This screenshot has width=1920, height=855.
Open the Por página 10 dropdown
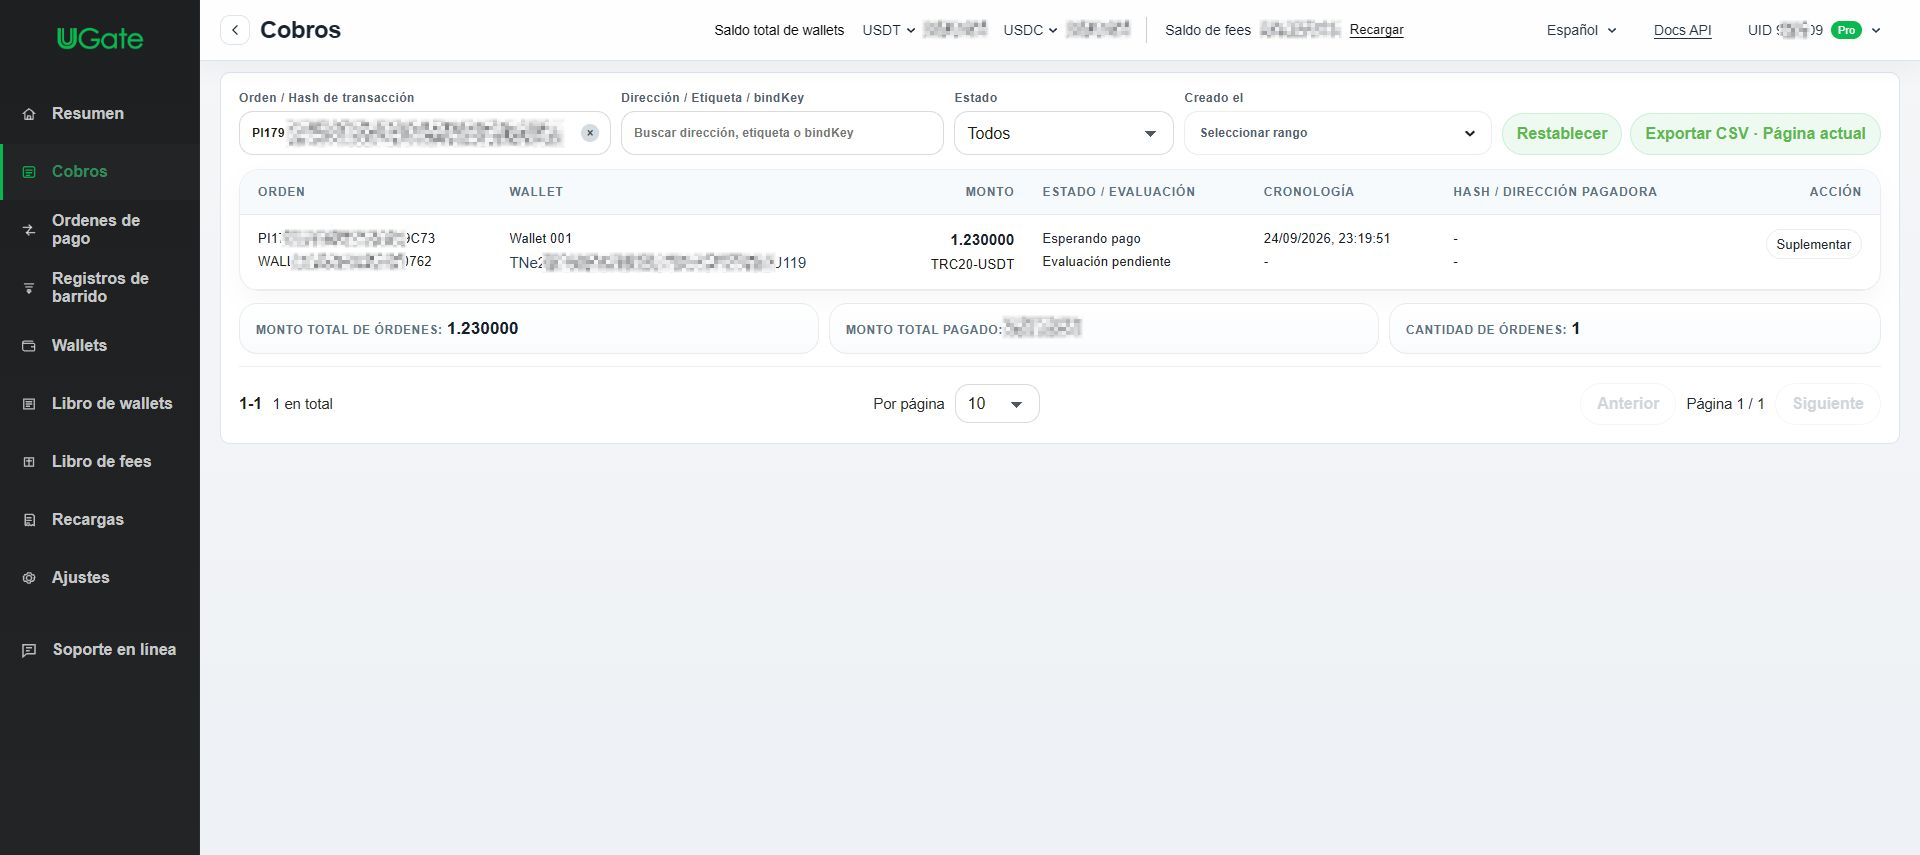(997, 404)
